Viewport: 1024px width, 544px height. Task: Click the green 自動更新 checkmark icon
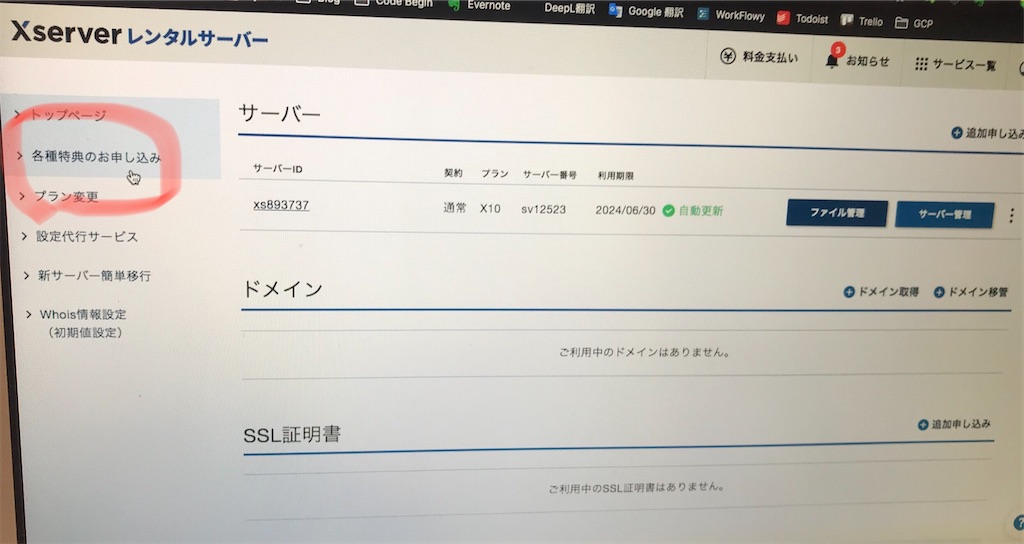pos(668,210)
